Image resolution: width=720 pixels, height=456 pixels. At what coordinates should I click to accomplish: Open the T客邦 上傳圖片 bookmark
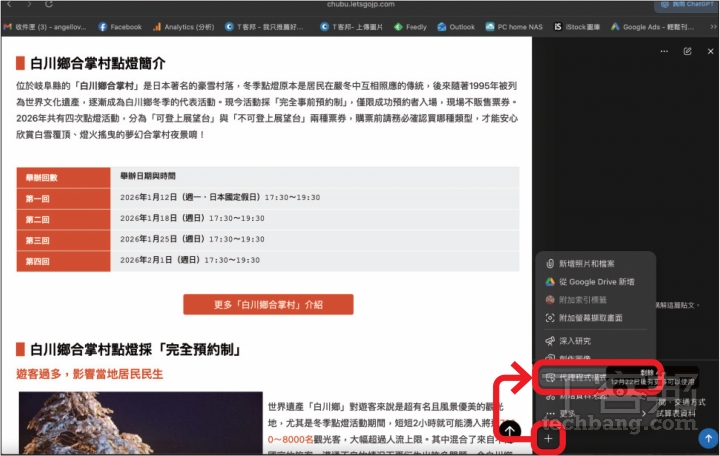pos(351,27)
